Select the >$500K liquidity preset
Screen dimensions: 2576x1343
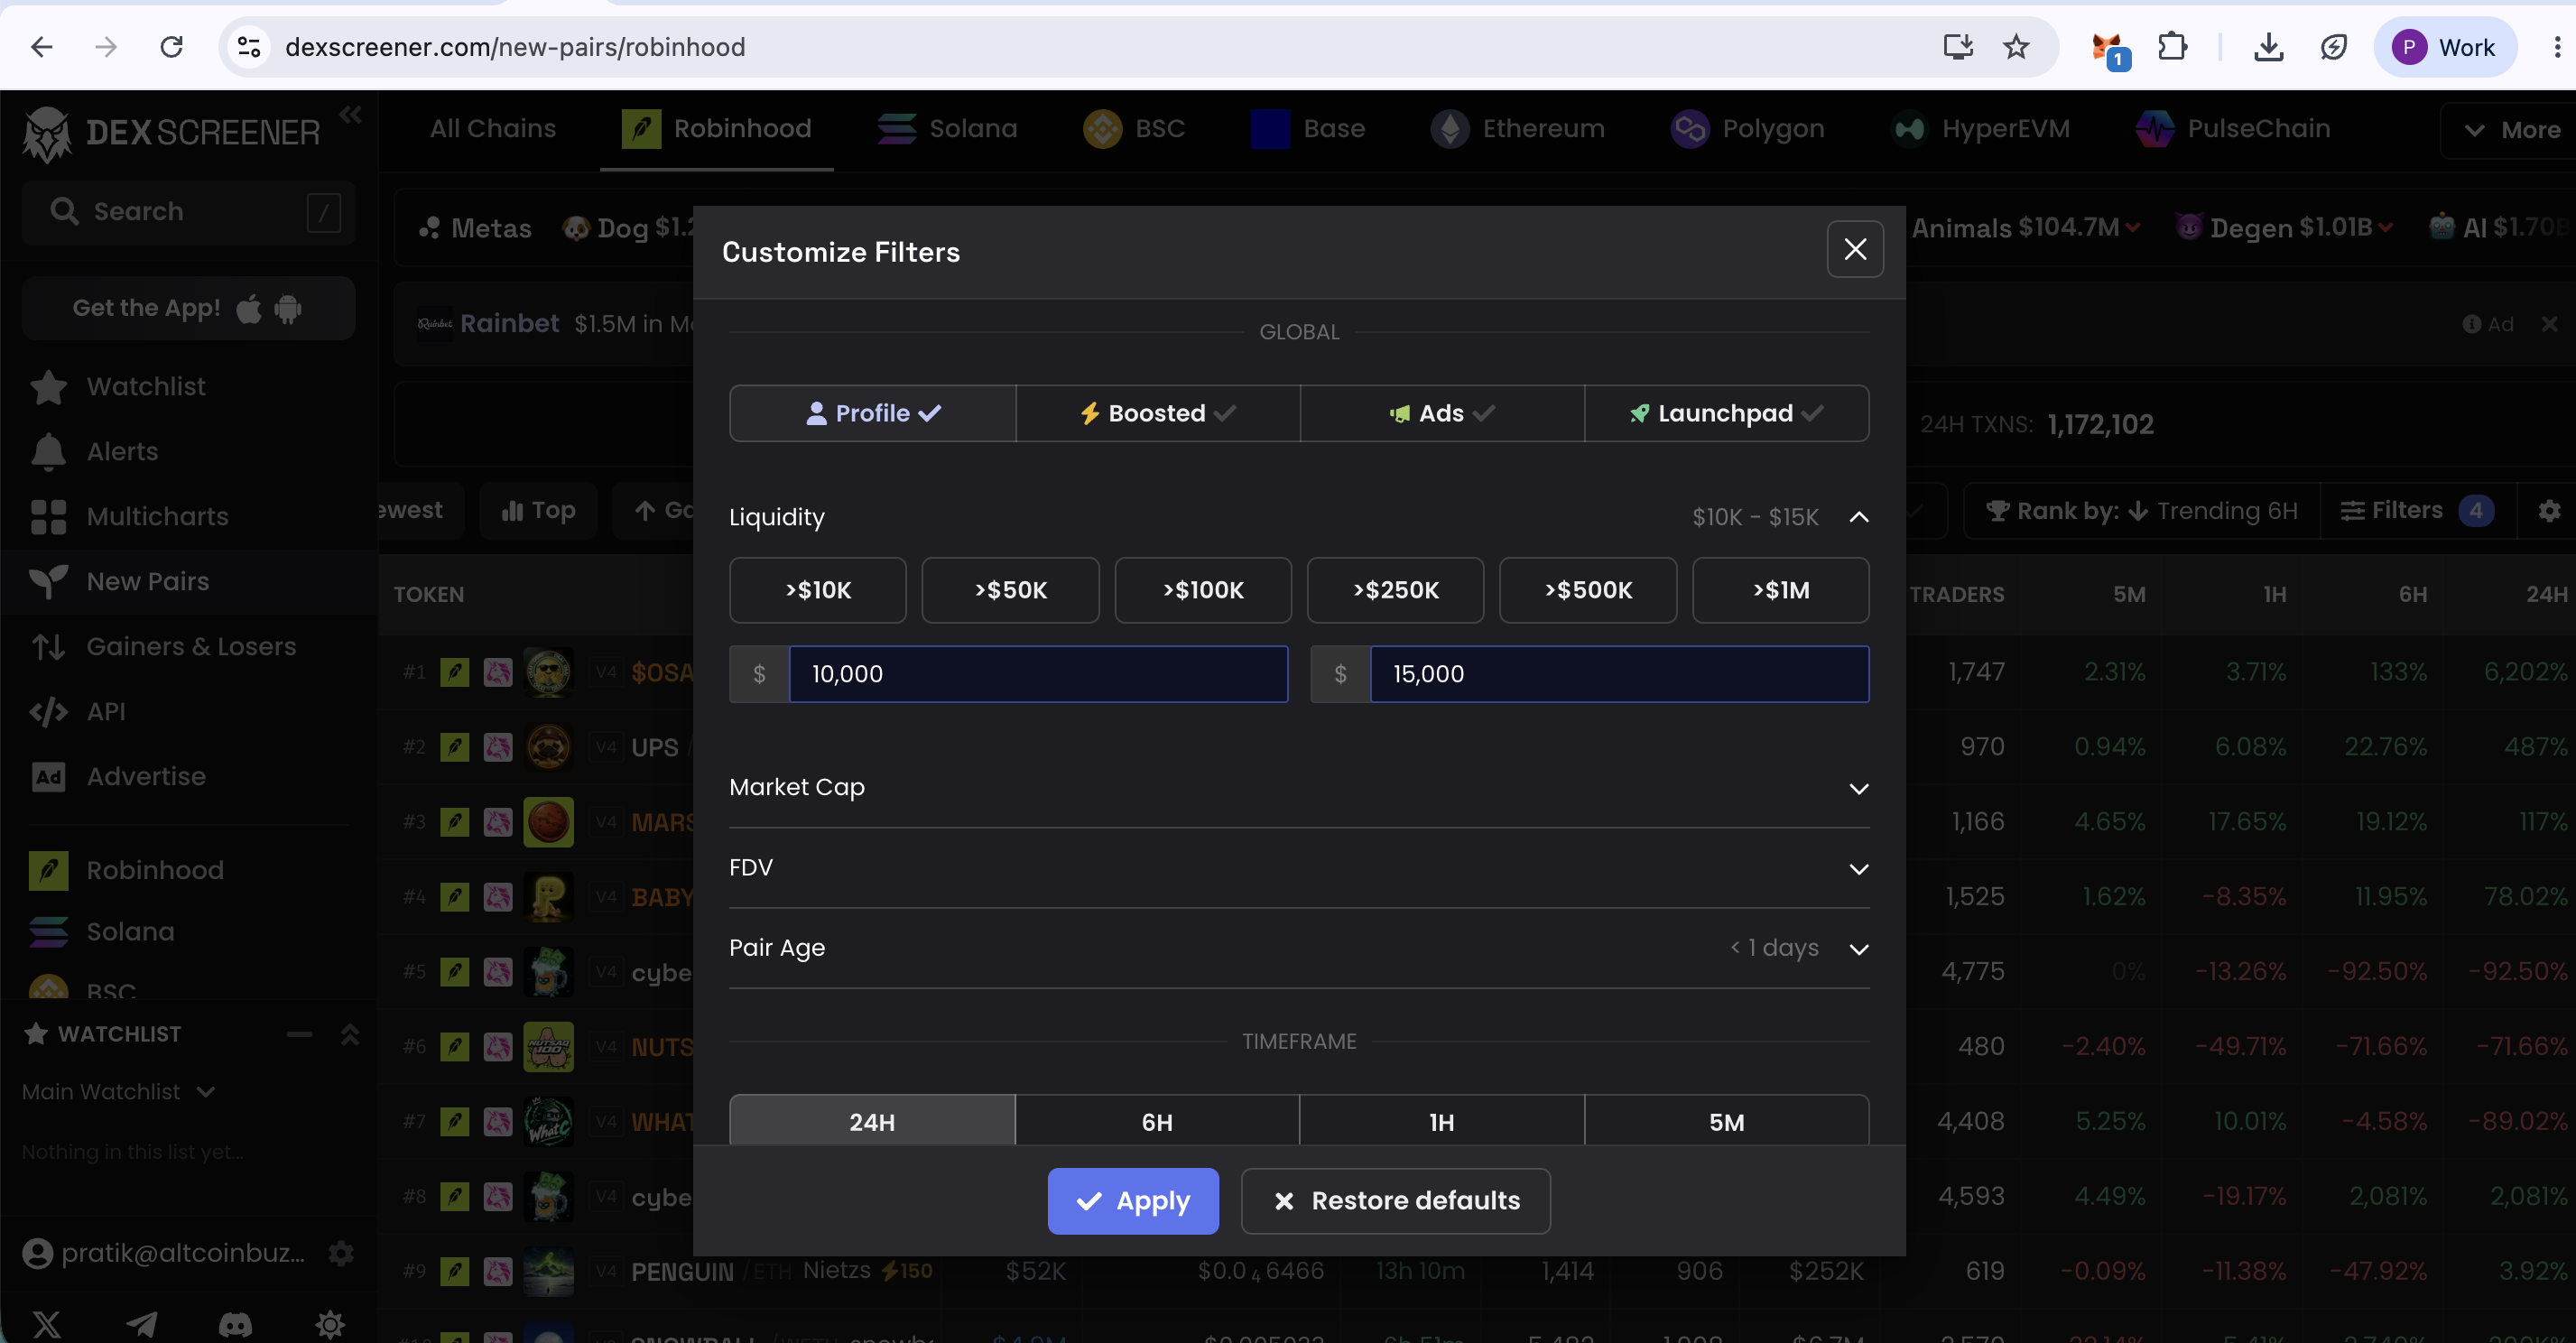point(1588,590)
